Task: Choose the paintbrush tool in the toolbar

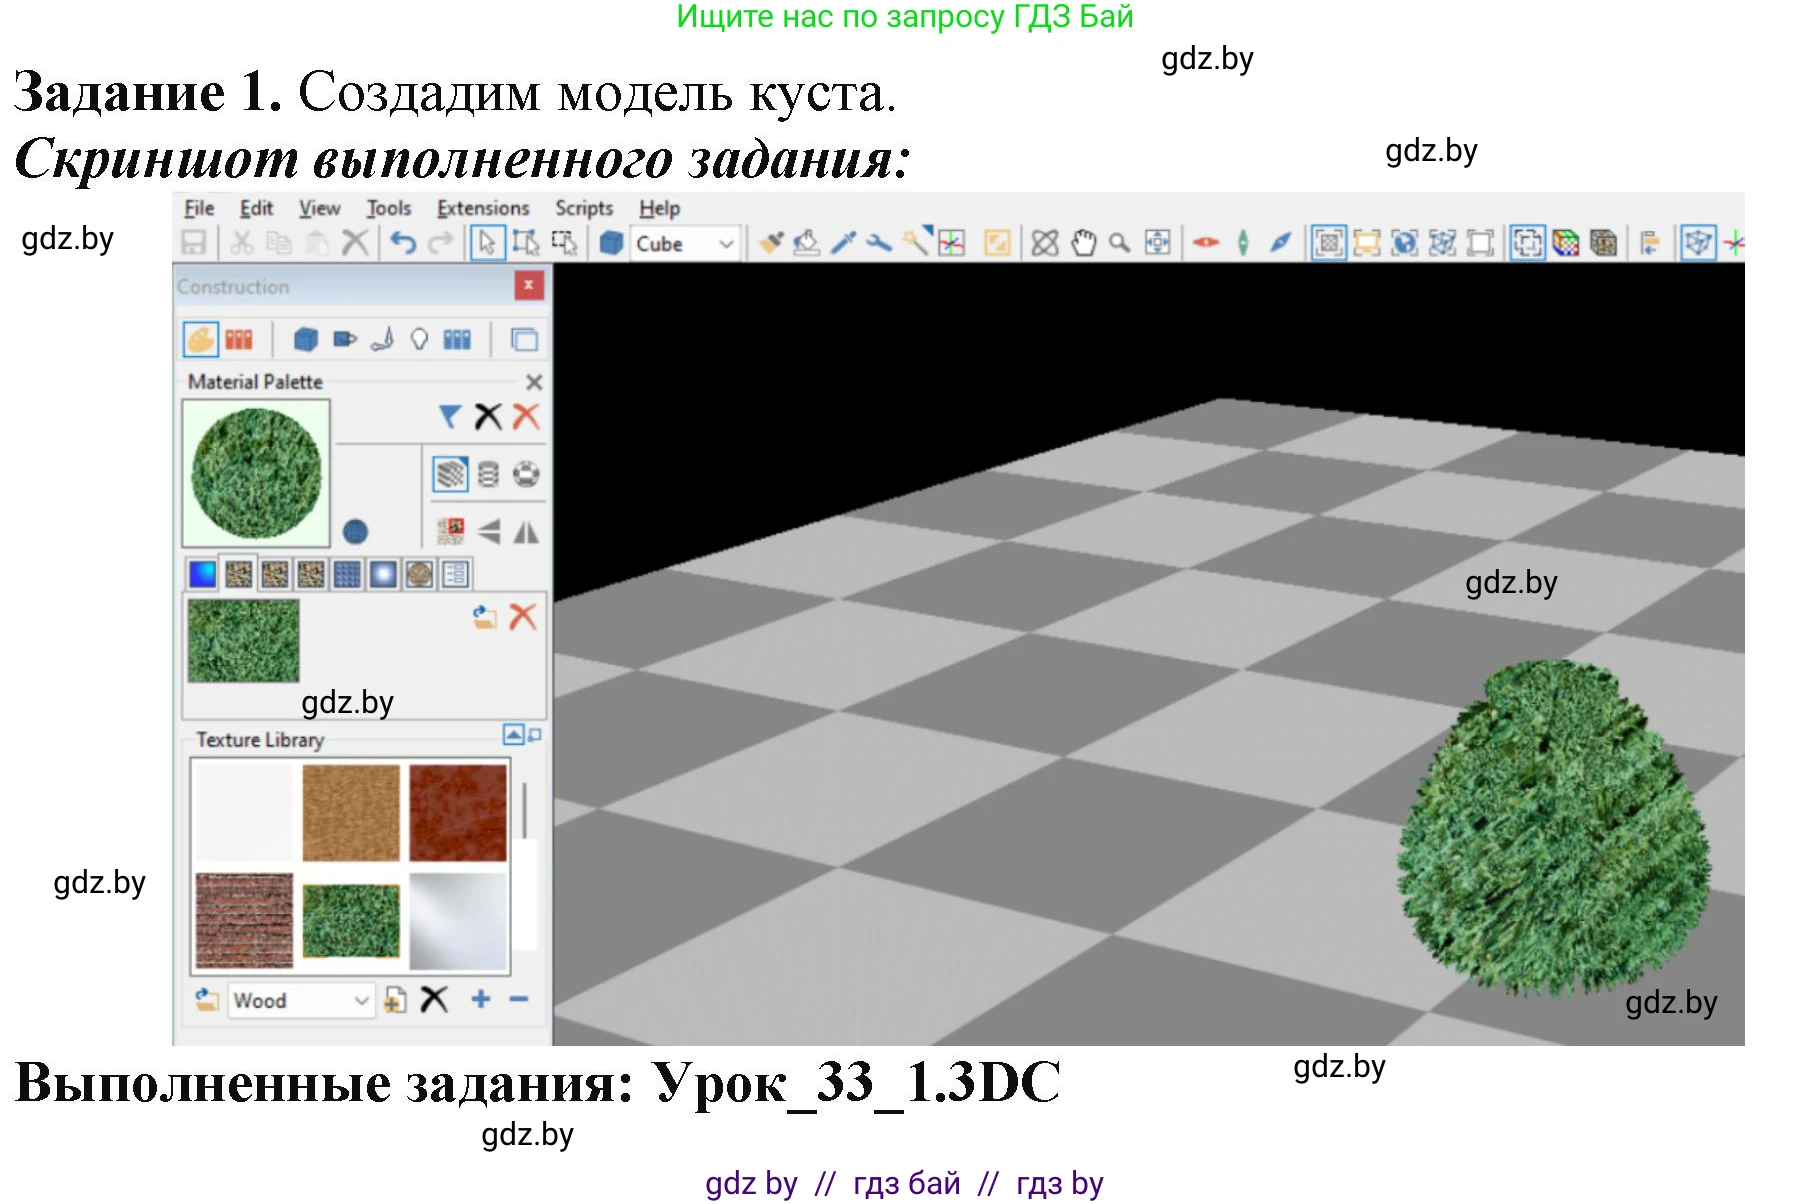Action: [770, 243]
